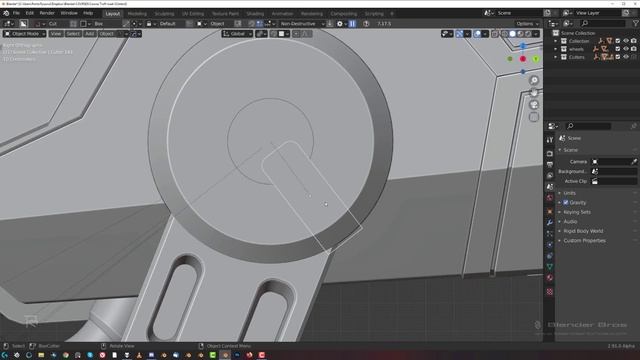
Task: Click the BoxCutter gear settings icon
Action: (x=340, y=24)
